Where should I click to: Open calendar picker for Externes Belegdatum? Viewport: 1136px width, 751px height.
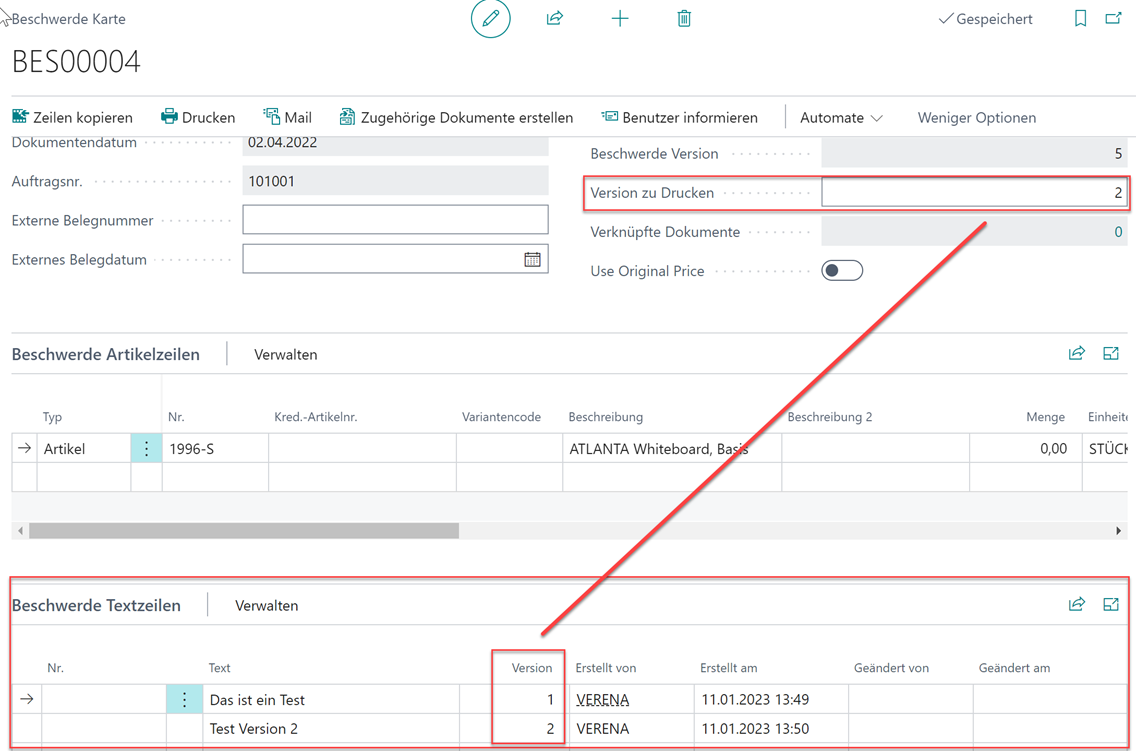click(x=532, y=259)
